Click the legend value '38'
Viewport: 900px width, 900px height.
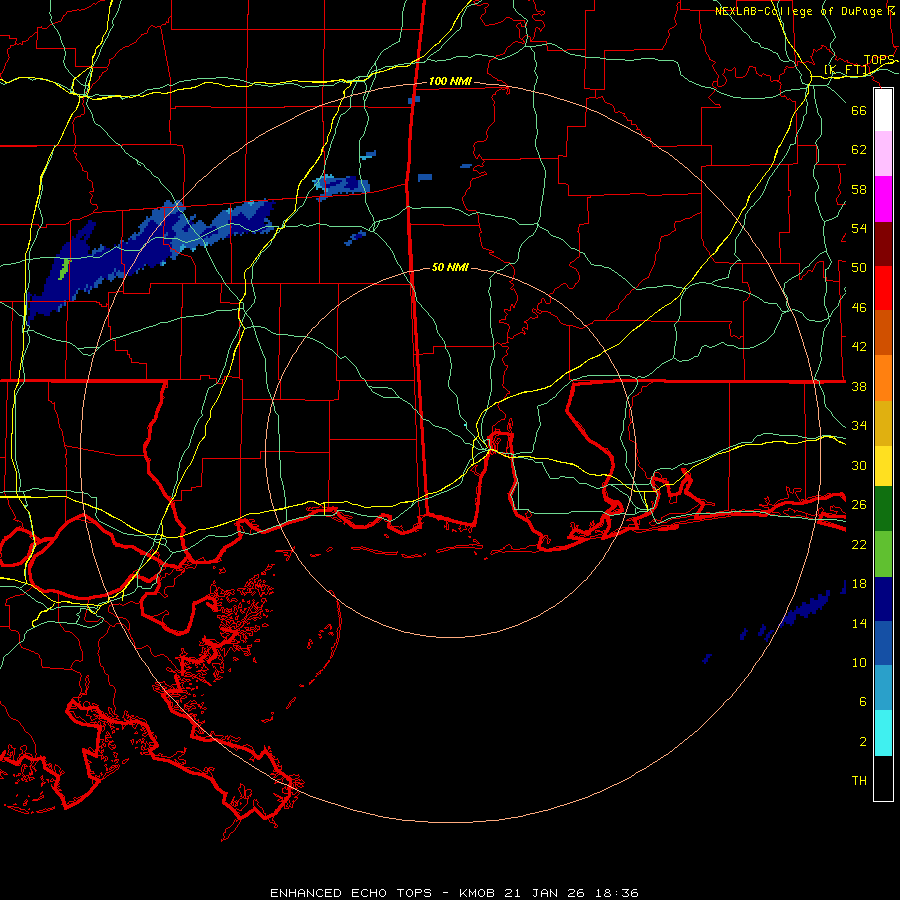coord(859,386)
